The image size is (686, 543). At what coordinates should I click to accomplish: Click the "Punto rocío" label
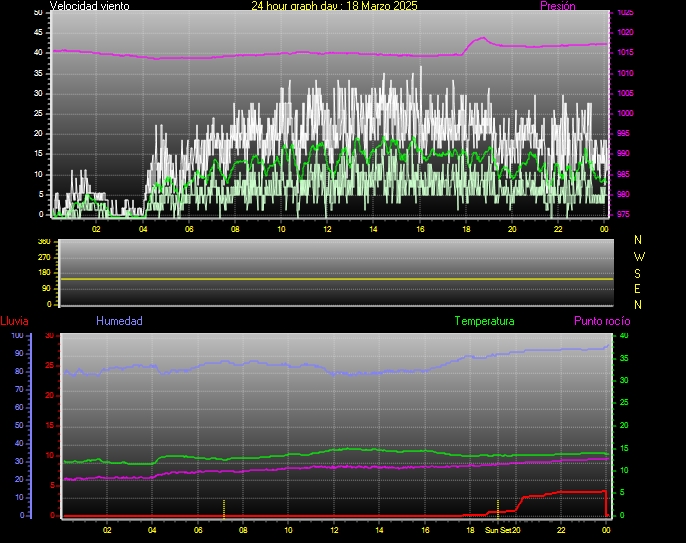[x=602, y=321]
